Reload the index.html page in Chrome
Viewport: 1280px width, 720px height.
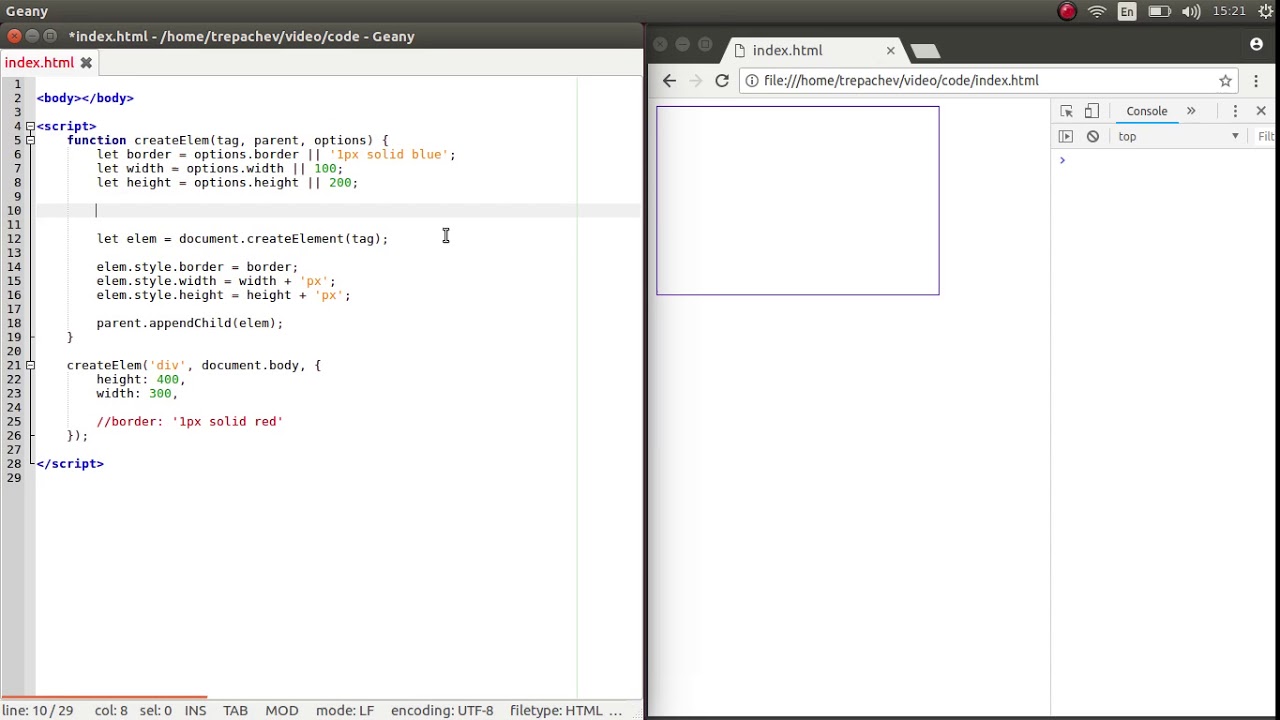722,81
